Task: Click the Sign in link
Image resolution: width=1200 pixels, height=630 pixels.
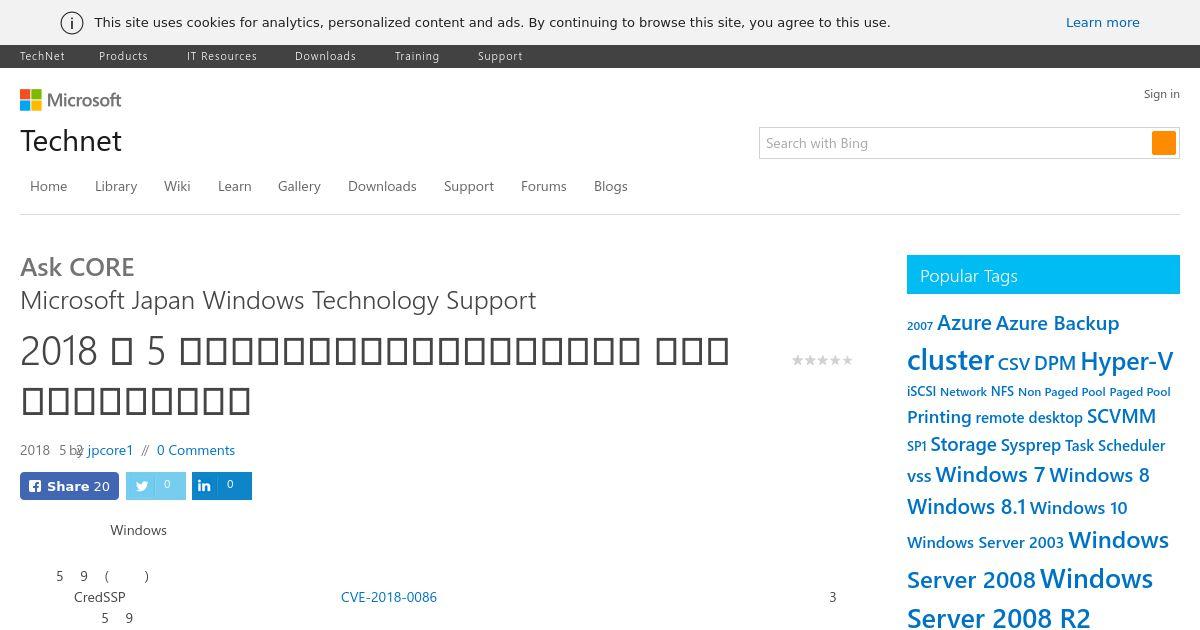Action: tap(1162, 94)
